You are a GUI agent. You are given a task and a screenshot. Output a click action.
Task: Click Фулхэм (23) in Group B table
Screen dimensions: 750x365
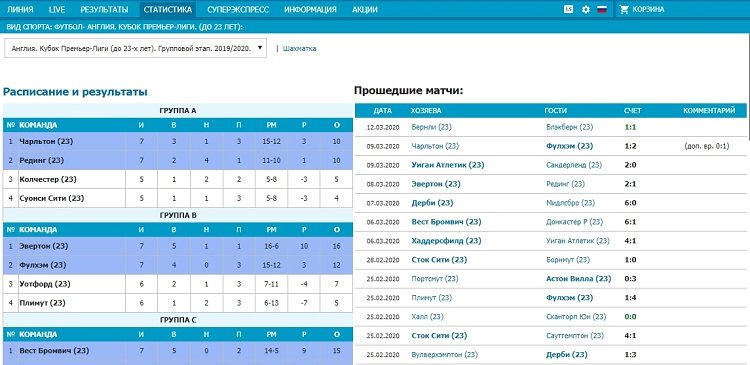43,265
